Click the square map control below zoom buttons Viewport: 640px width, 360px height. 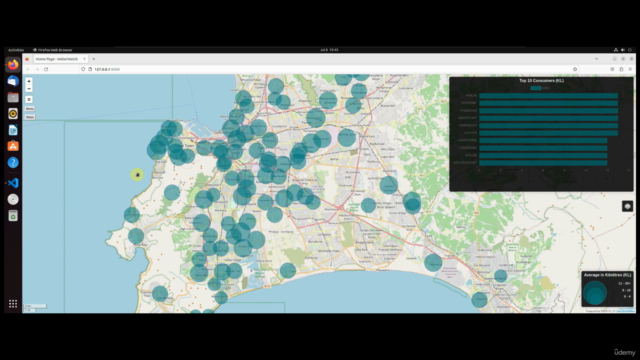[x=29, y=99]
